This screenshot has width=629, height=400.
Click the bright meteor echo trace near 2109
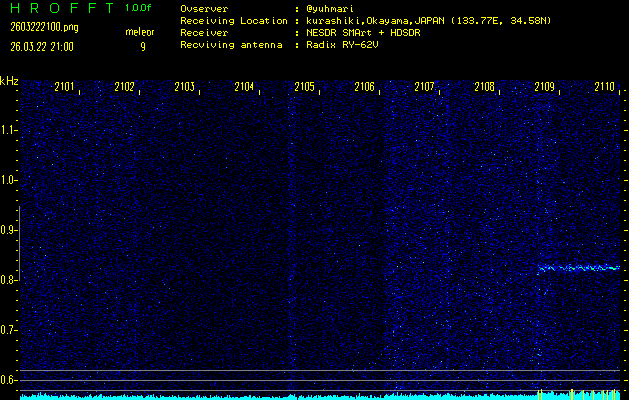coord(579,268)
